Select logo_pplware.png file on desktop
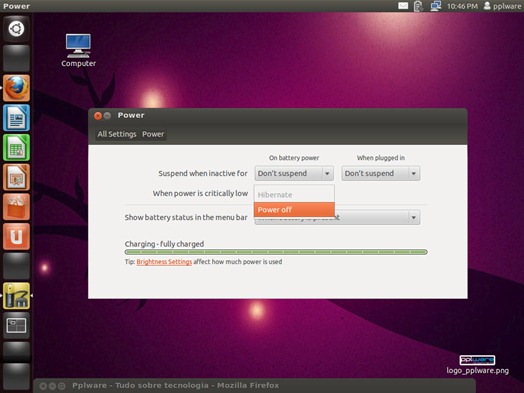 [477, 365]
